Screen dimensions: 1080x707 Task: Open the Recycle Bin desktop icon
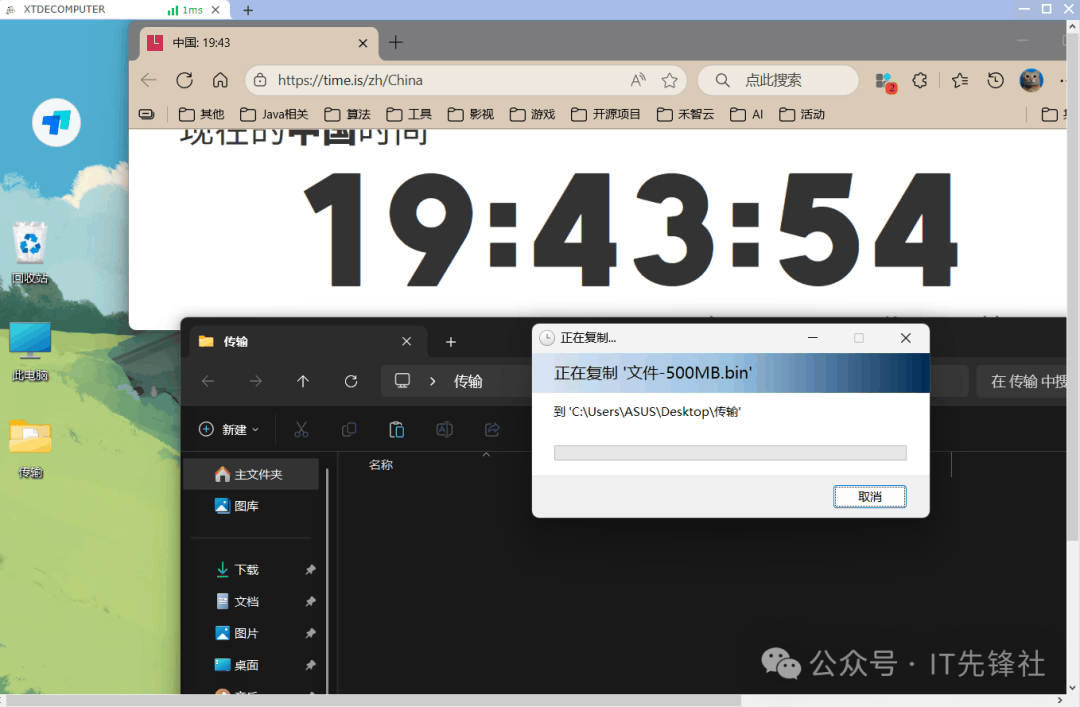point(31,244)
